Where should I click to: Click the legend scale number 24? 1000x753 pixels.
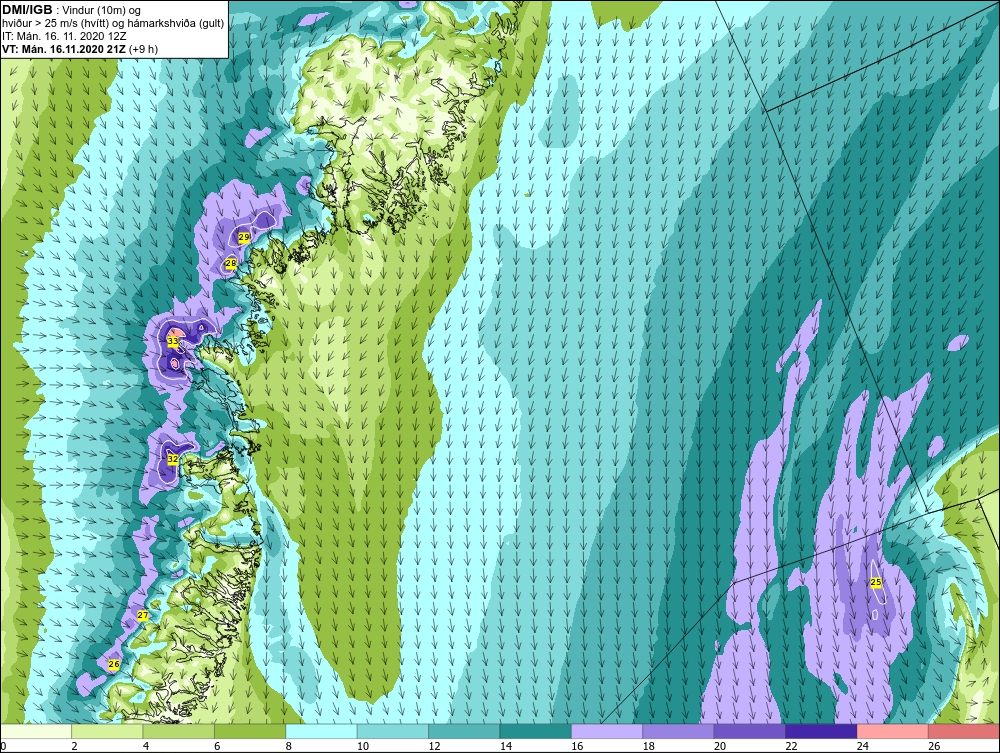[863, 746]
